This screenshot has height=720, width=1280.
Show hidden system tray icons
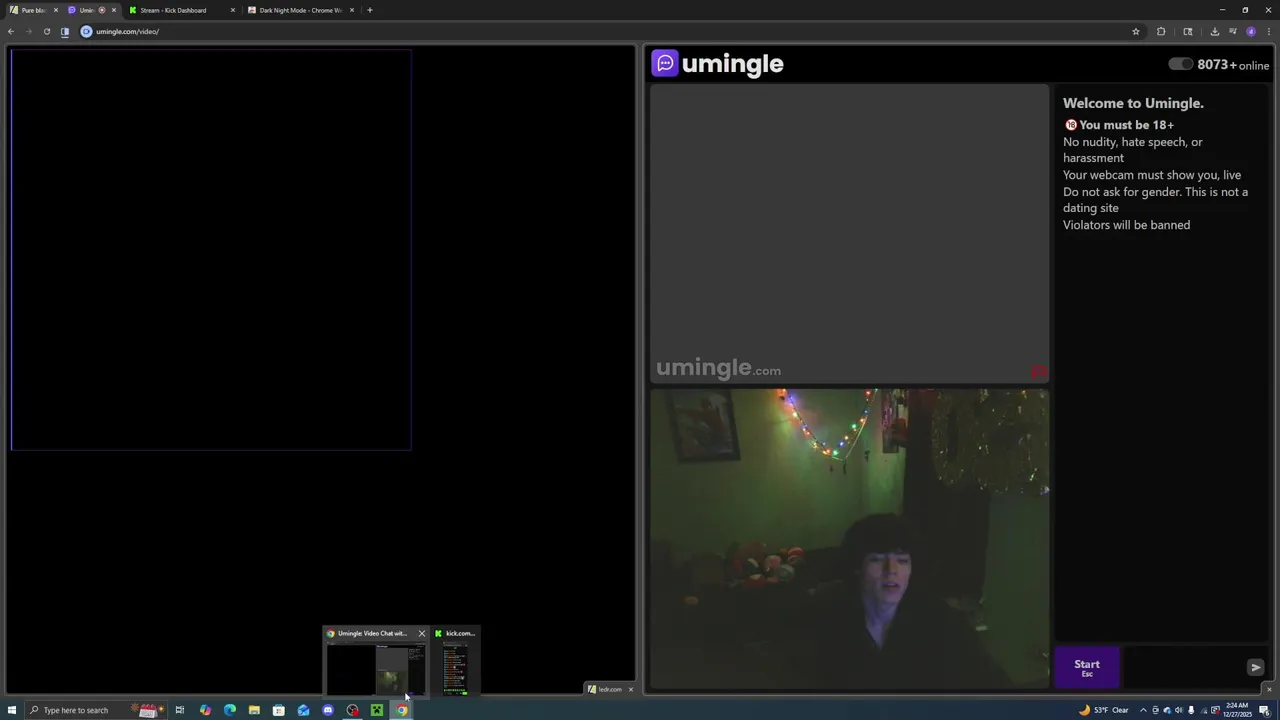pos(1143,710)
